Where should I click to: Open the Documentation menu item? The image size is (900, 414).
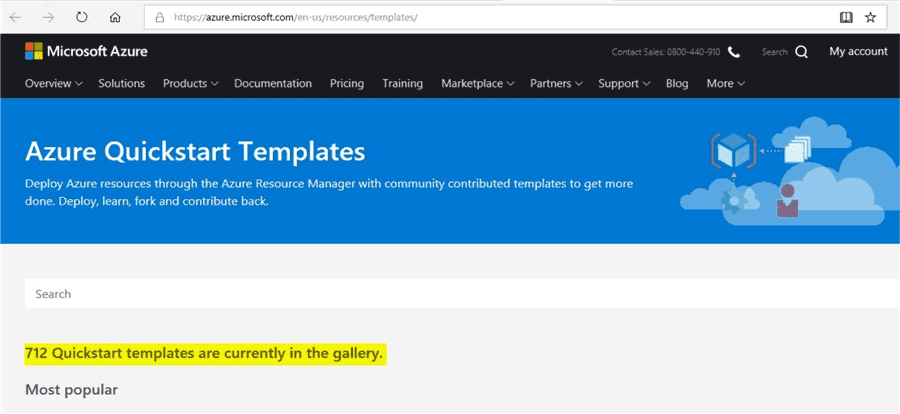pos(273,84)
